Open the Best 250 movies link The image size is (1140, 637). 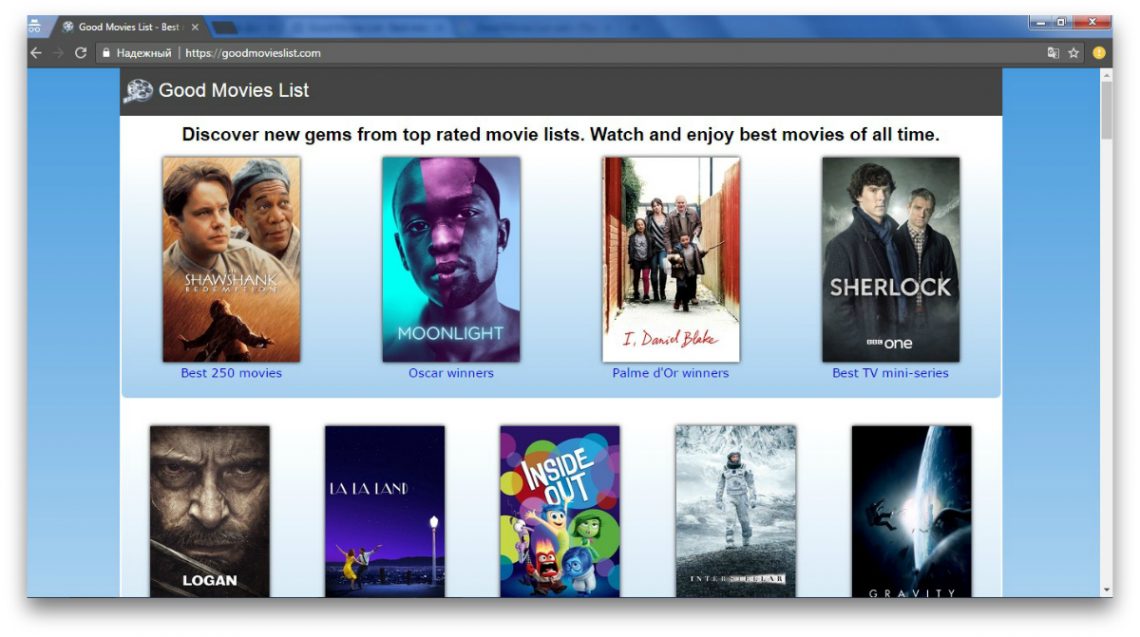point(231,373)
